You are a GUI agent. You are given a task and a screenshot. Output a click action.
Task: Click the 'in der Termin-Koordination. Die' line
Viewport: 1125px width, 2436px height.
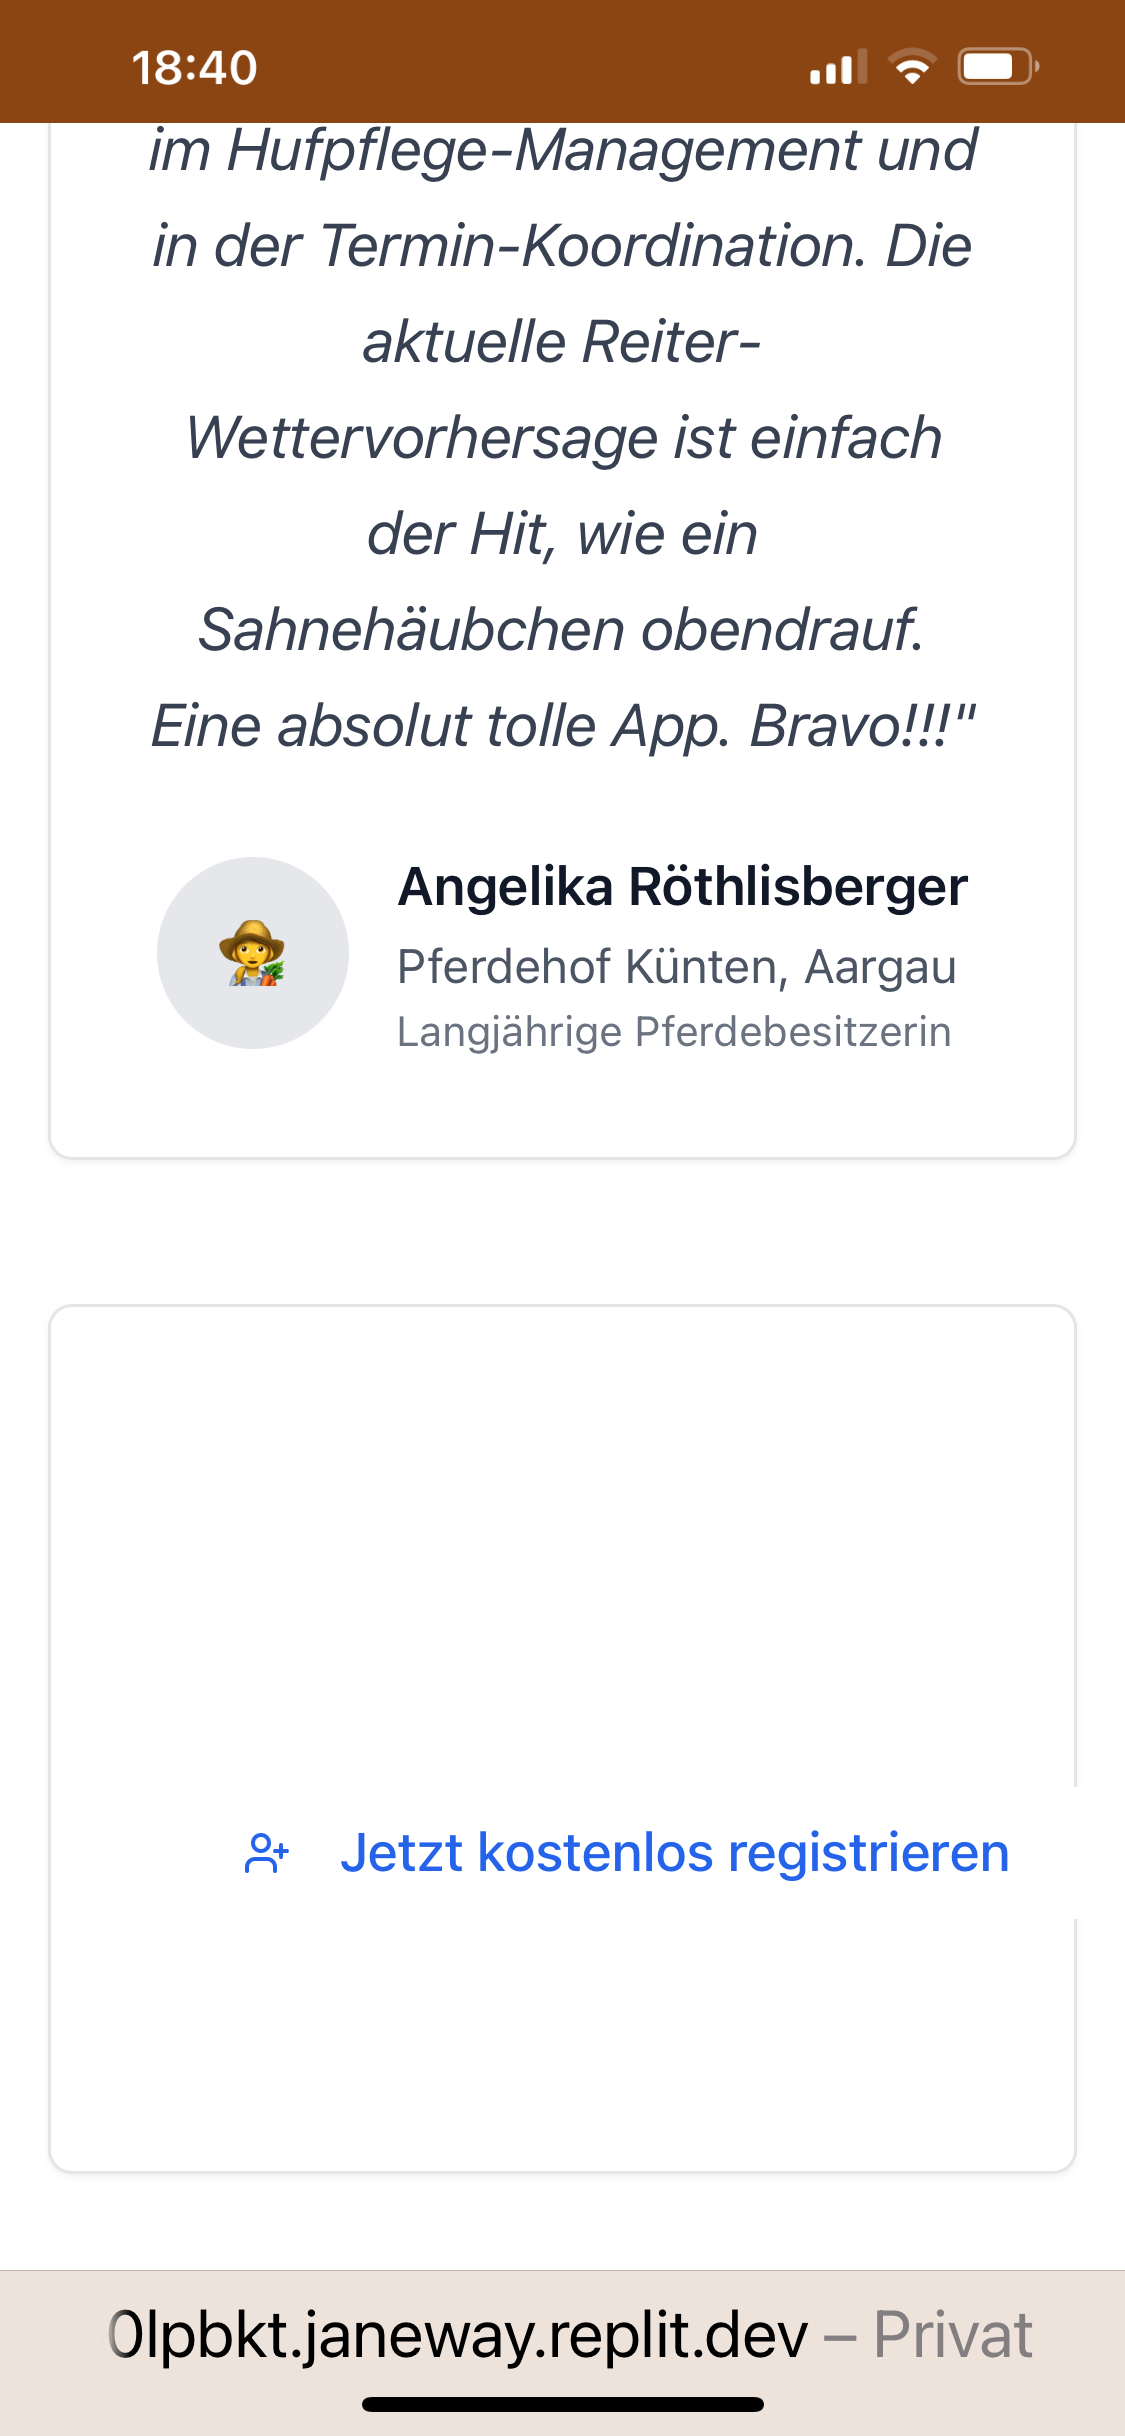[x=562, y=246]
